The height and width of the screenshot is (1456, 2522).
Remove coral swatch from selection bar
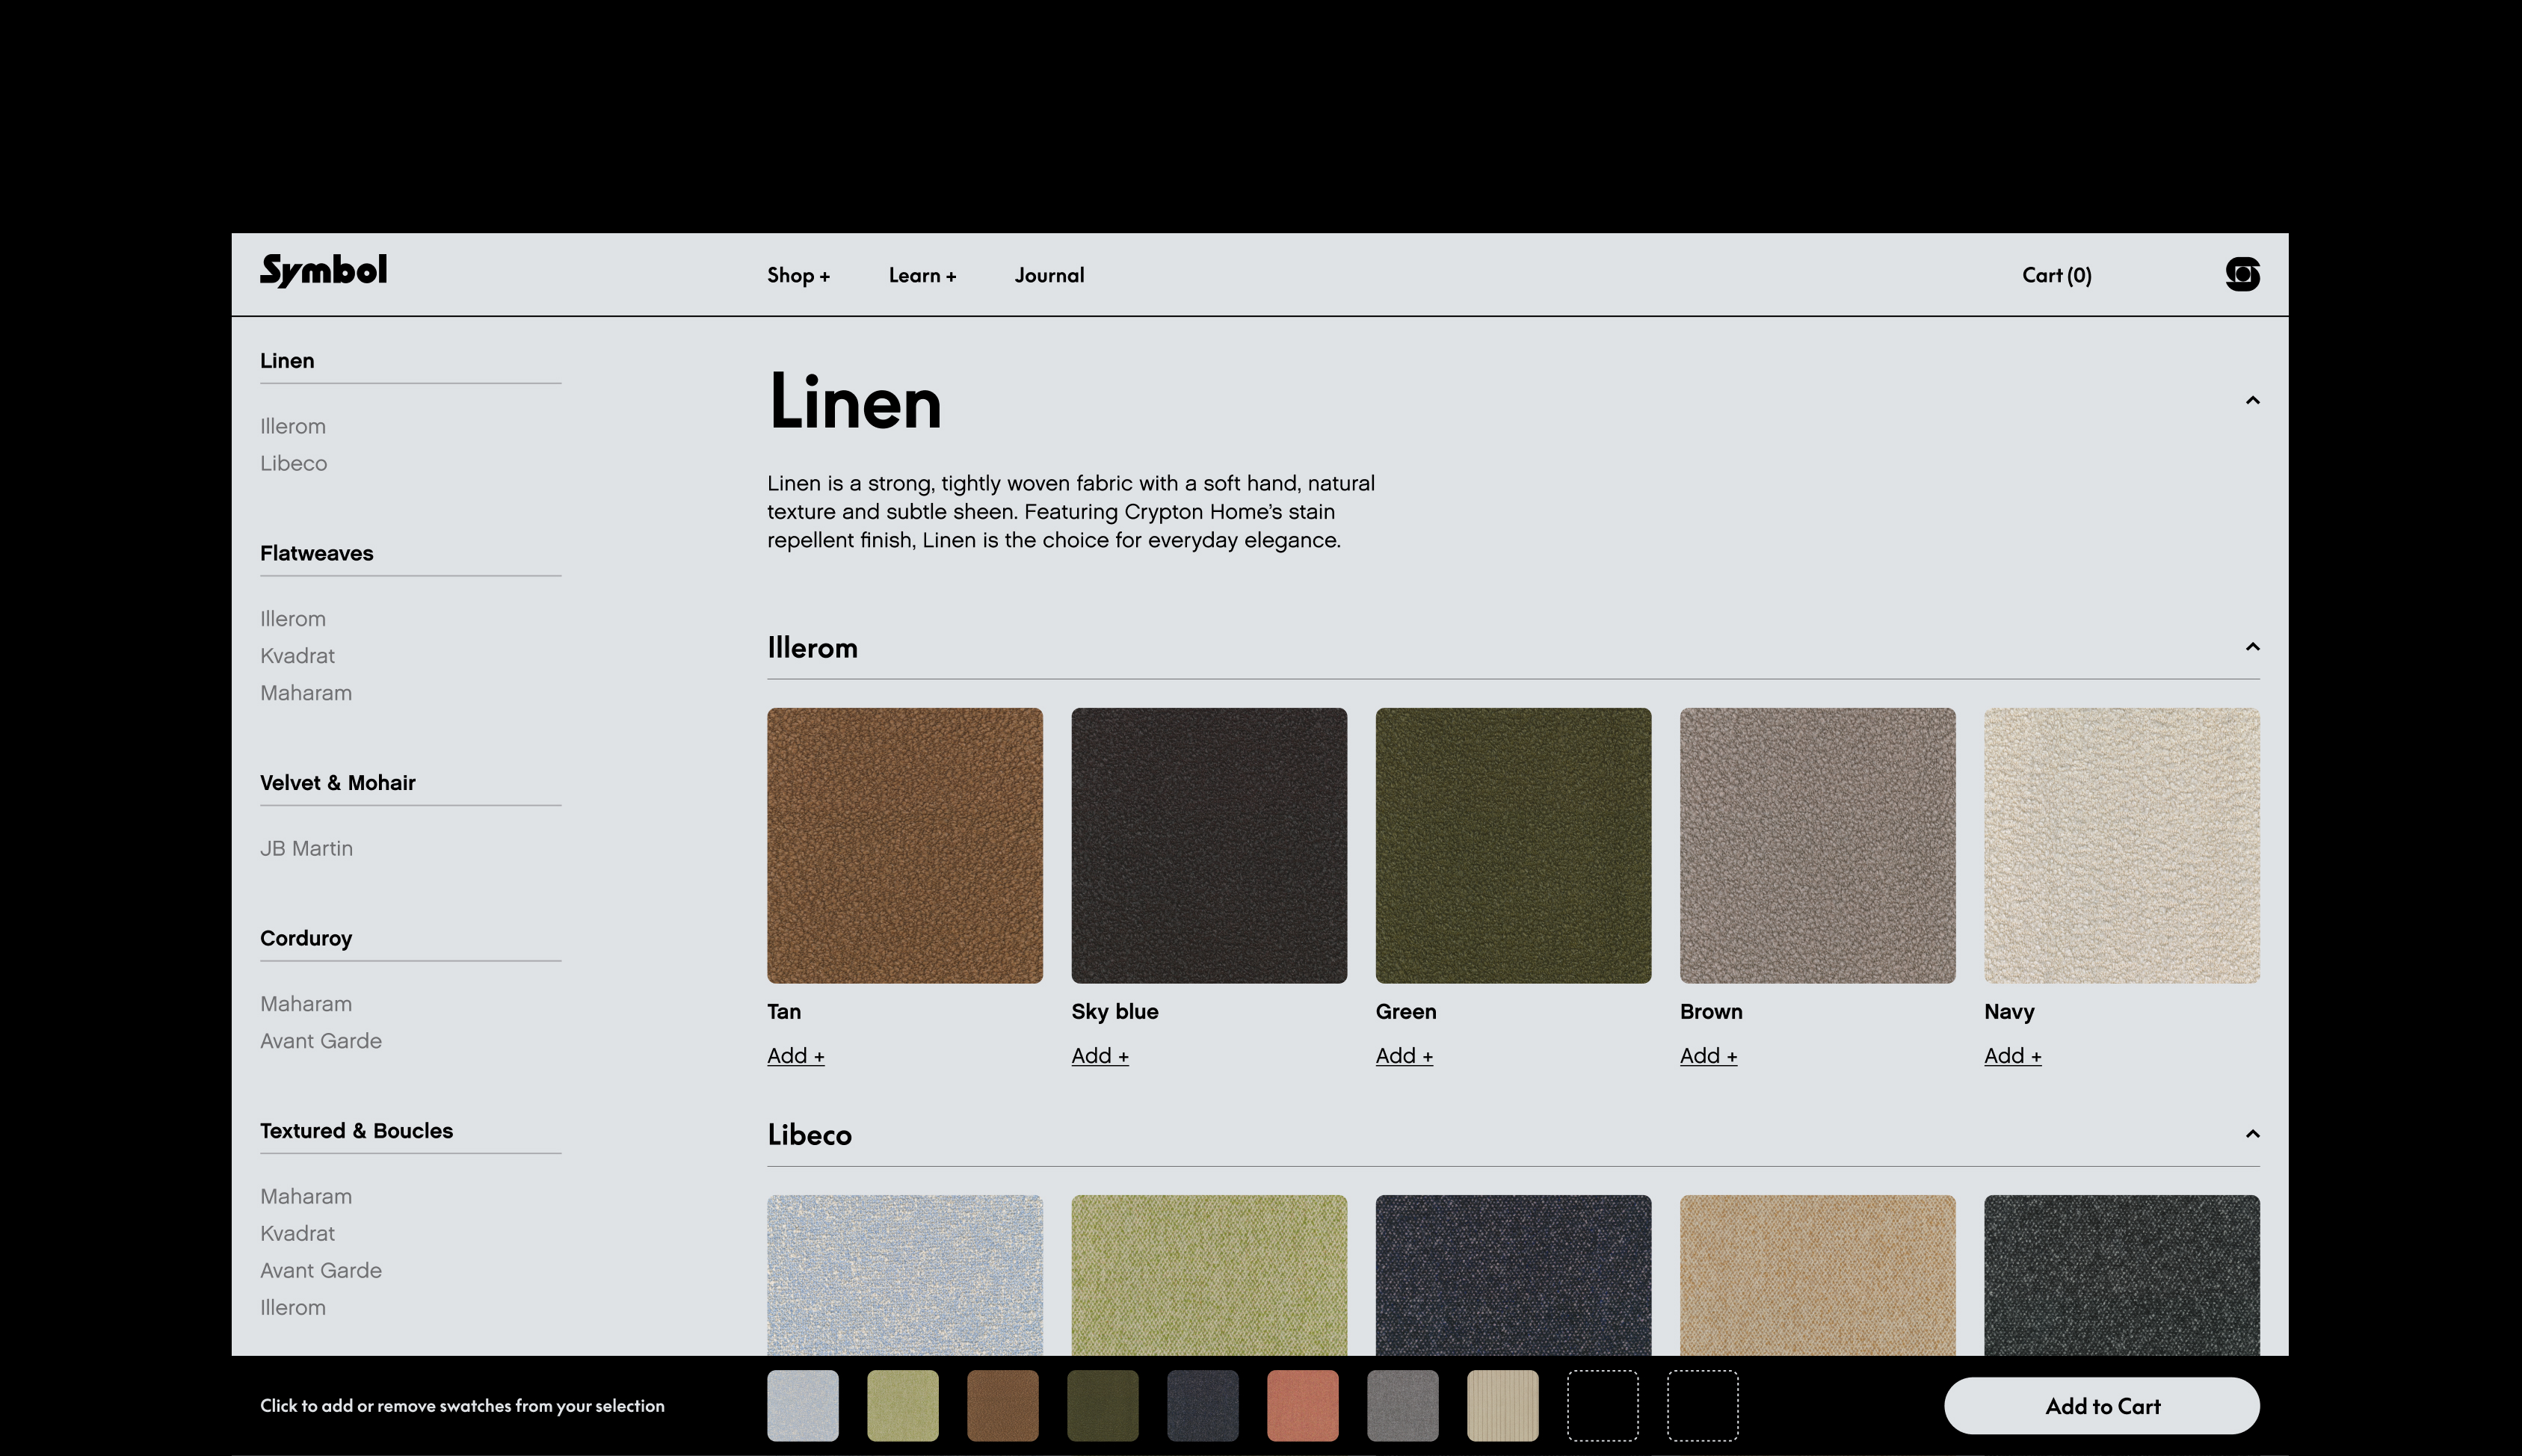[x=1302, y=1405]
